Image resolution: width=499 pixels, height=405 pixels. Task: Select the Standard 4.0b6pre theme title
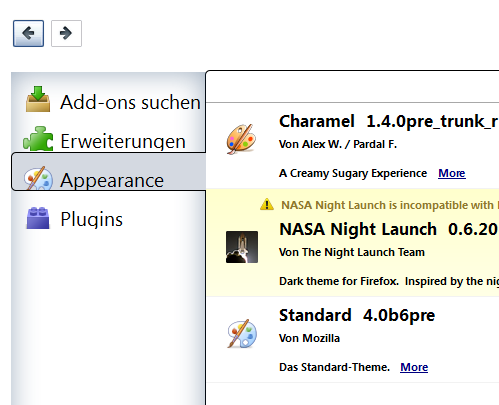click(357, 315)
